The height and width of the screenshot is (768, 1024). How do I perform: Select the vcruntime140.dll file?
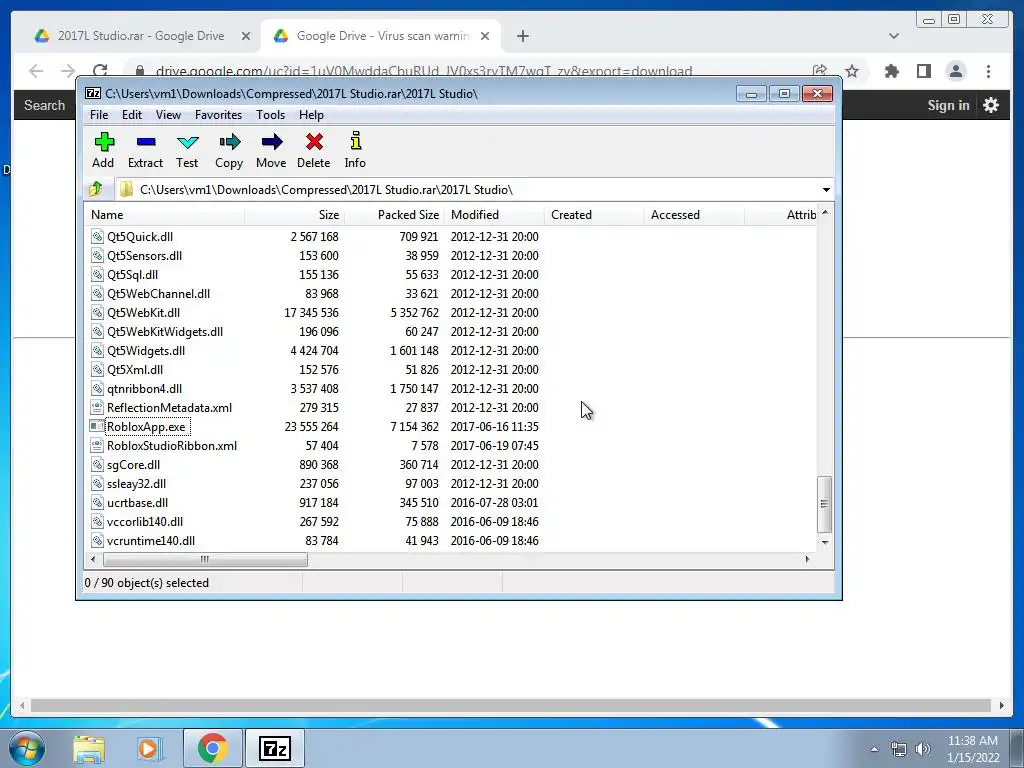click(151, 541)
